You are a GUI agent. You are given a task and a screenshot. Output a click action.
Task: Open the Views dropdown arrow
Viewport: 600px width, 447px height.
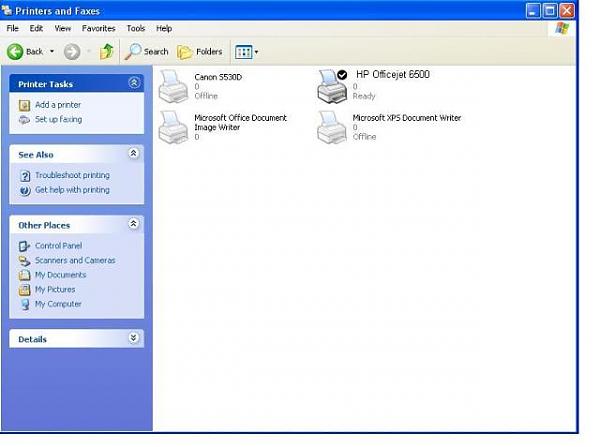click(x=256, y=52)
